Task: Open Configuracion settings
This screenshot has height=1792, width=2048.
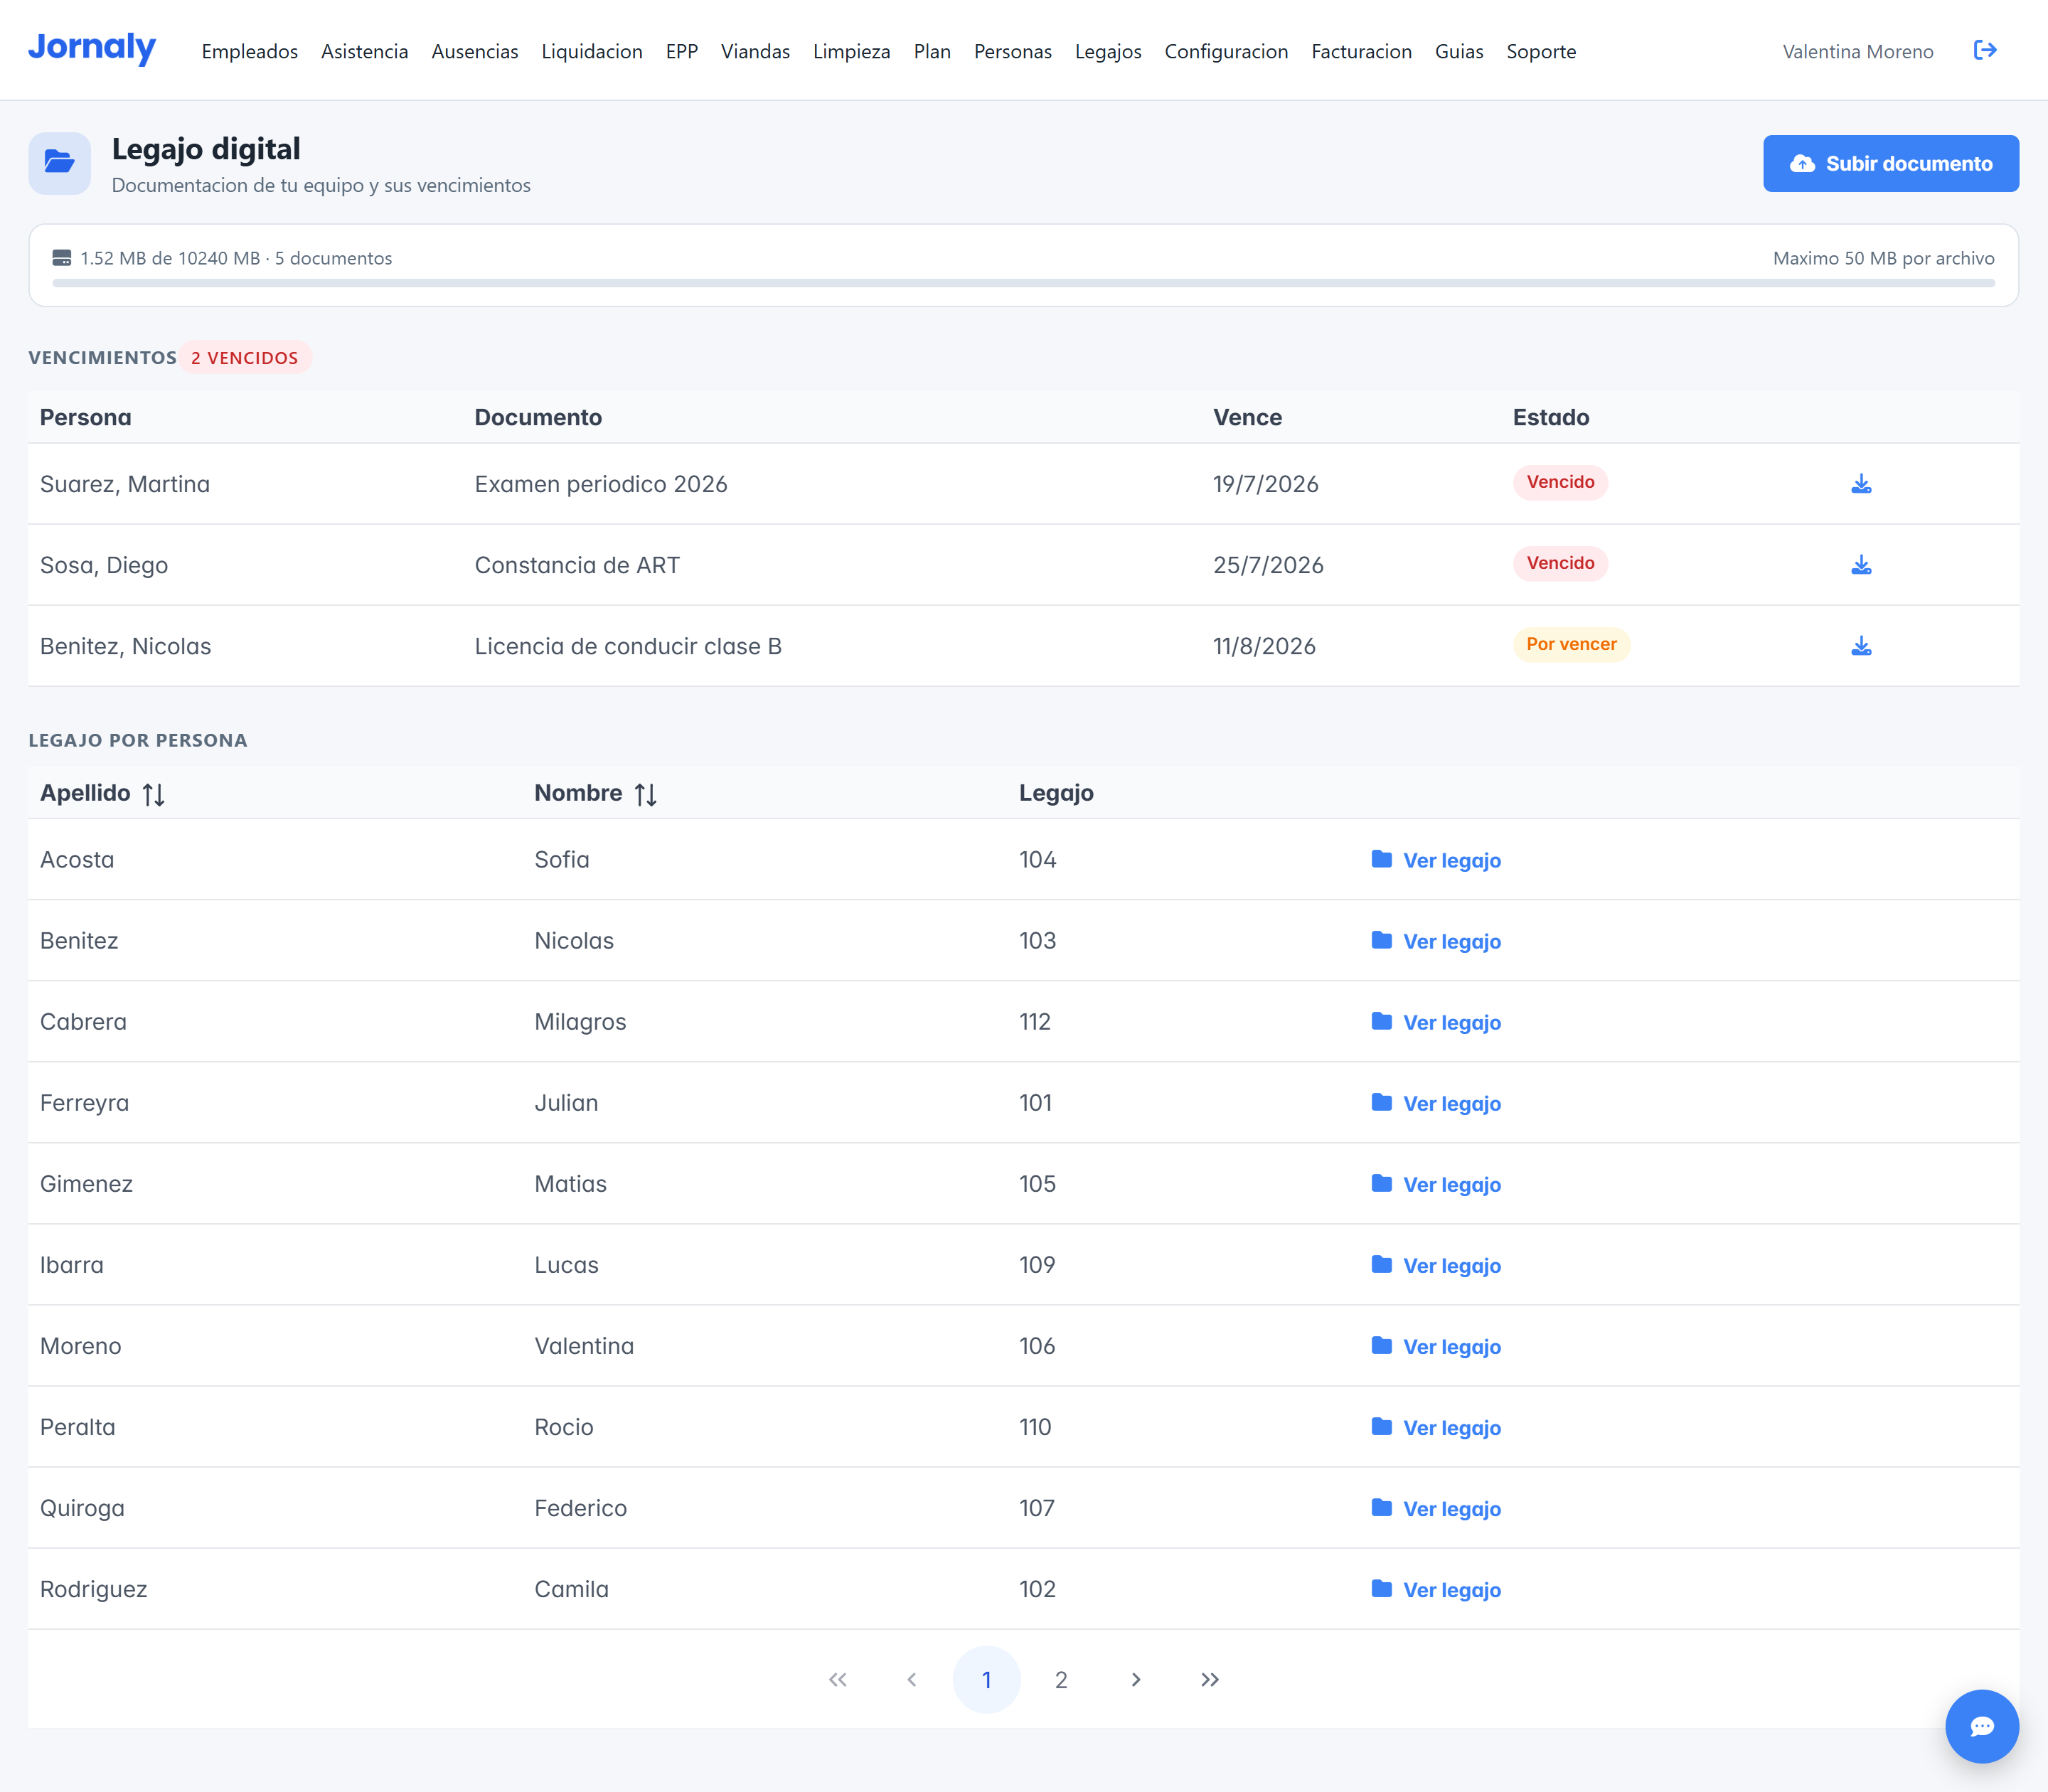Action: tap(1226, 51)
